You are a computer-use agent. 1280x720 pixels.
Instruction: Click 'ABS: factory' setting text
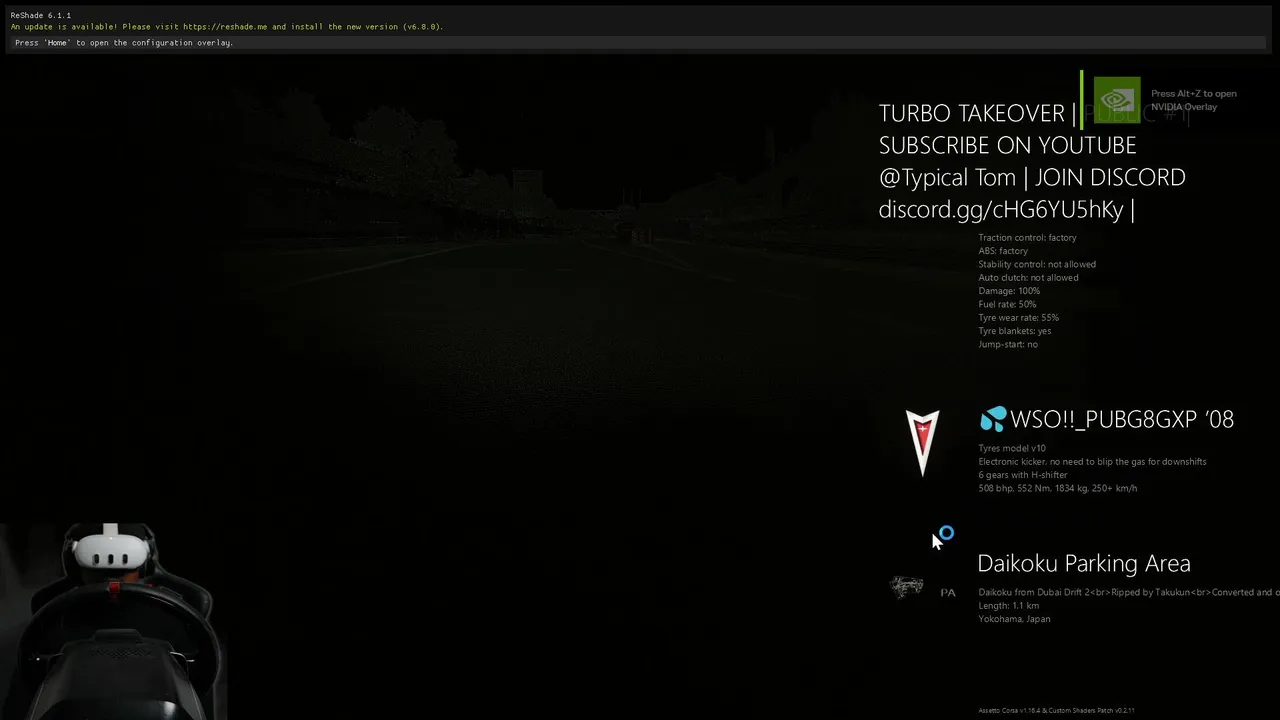click(1003, 251)
